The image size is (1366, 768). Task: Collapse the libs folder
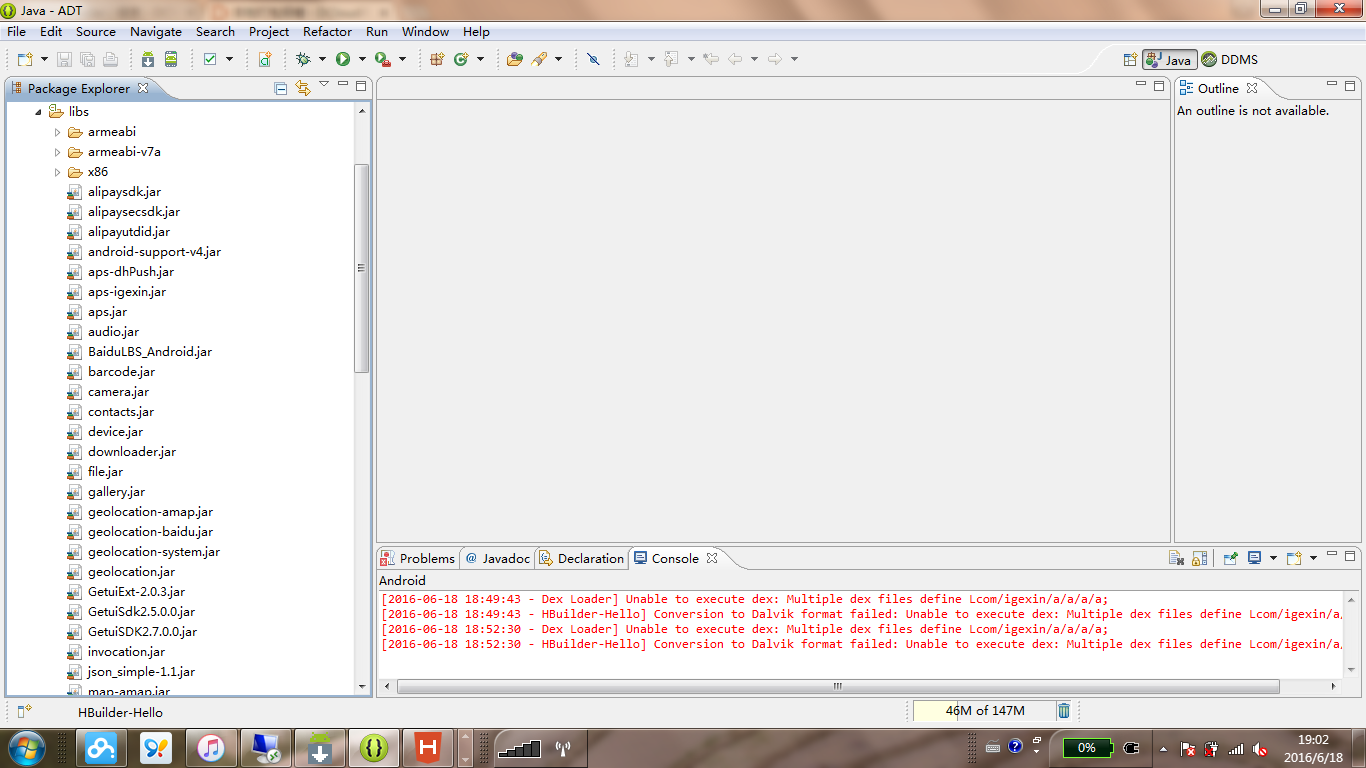[x=39, y=112]
